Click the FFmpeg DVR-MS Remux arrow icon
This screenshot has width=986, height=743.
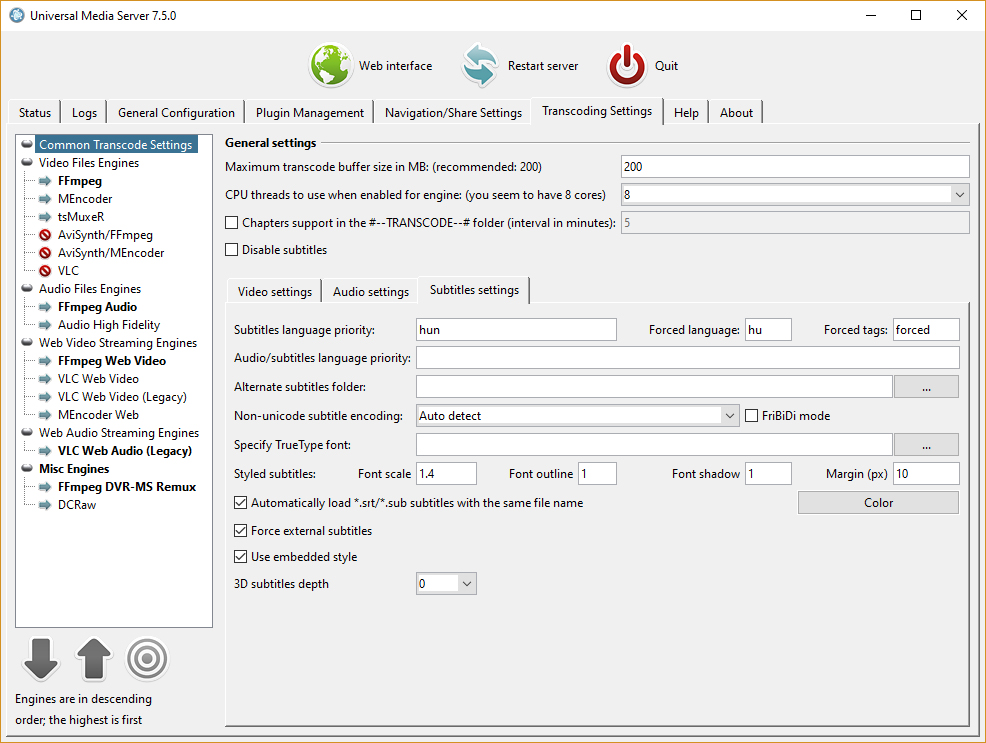pyautogui.click(x=45, y=487)
